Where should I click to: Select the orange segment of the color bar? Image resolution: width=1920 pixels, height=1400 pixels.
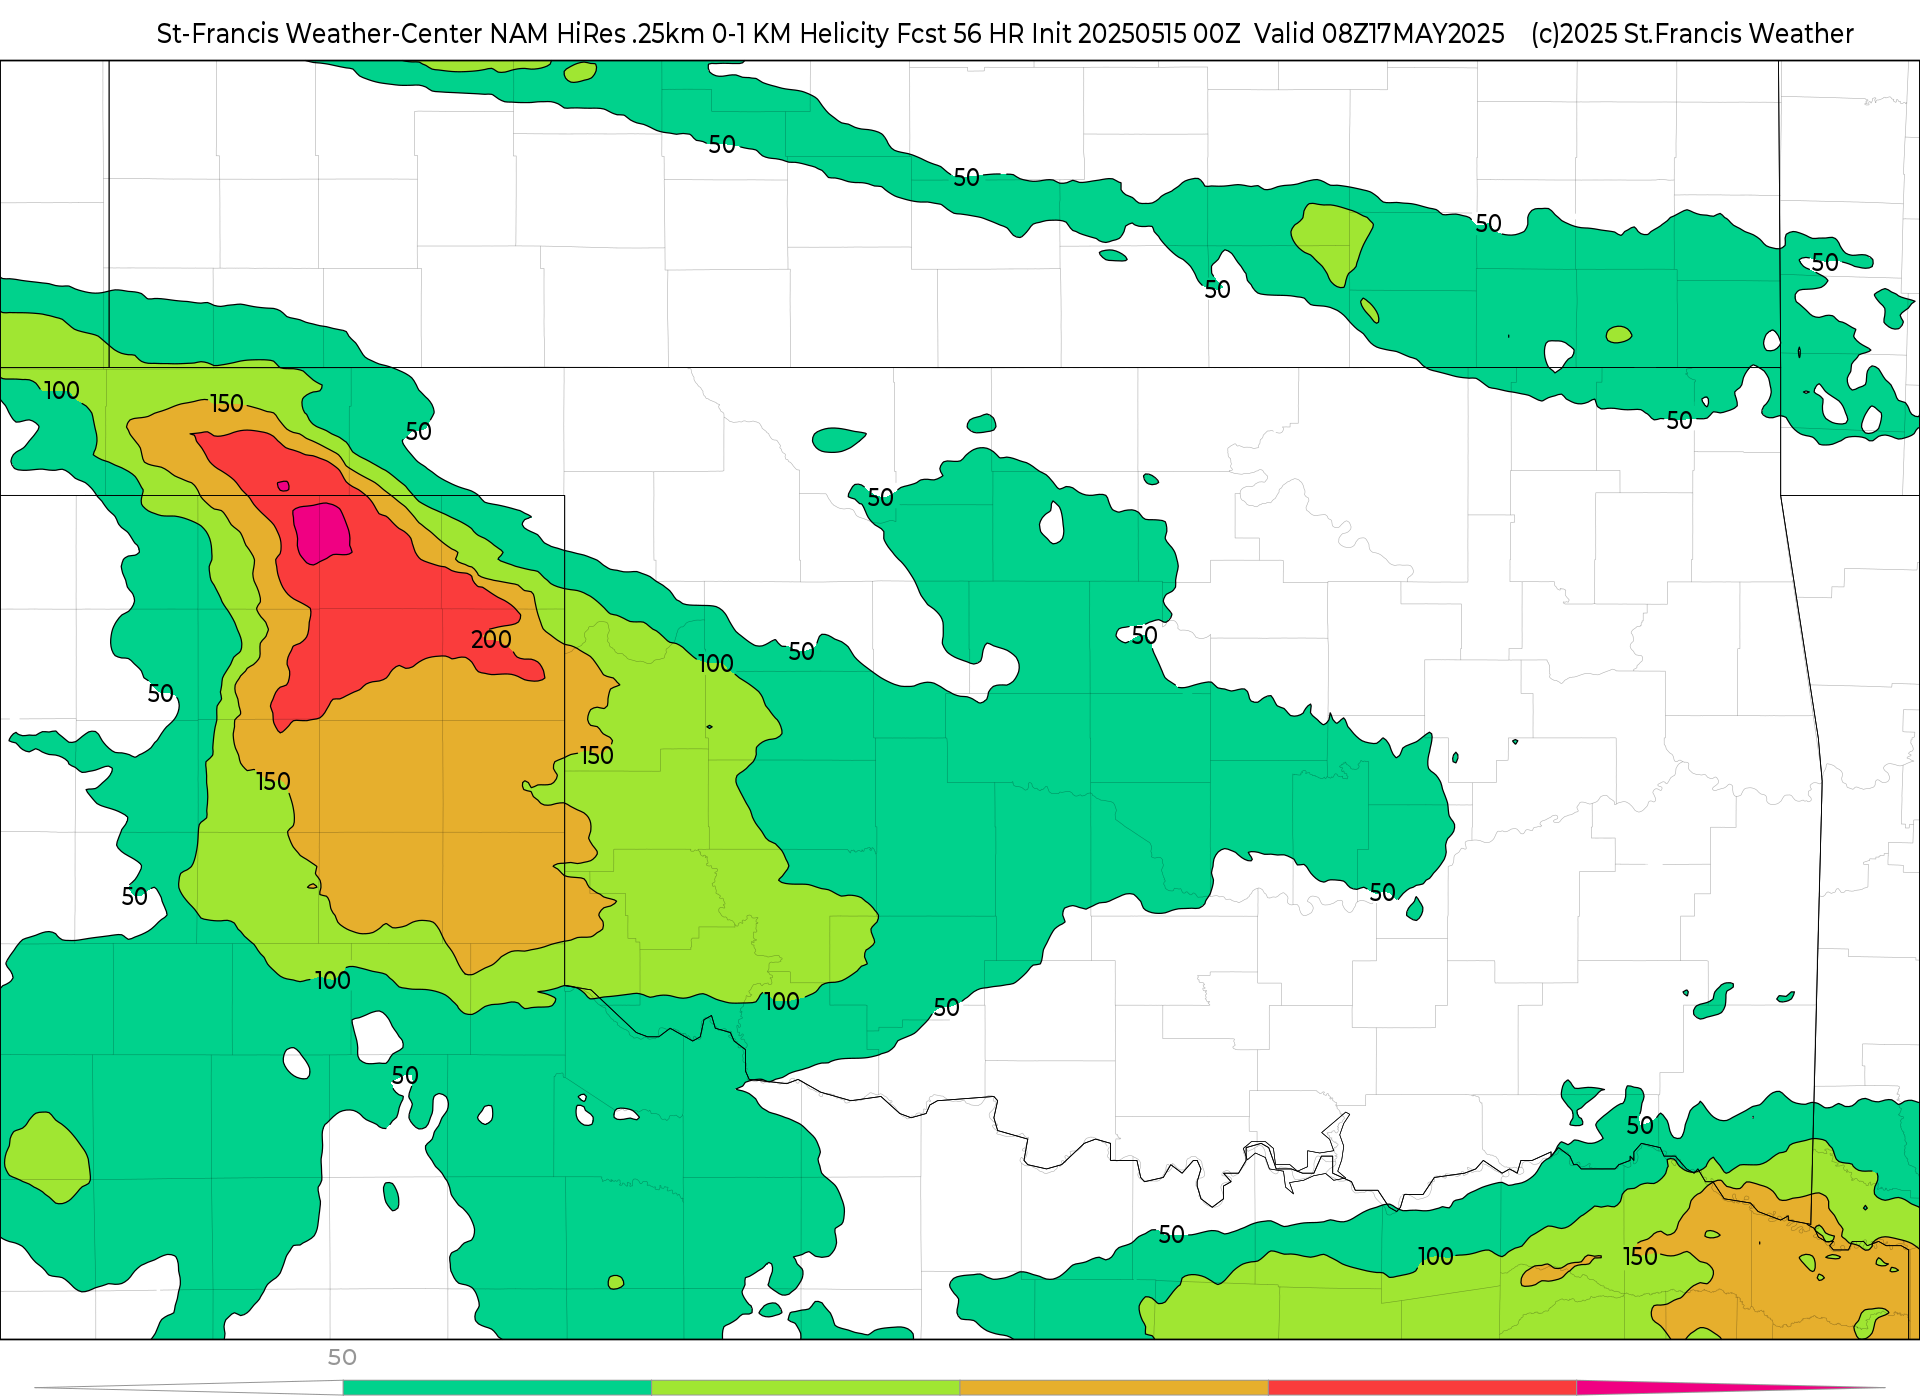1114,1387
